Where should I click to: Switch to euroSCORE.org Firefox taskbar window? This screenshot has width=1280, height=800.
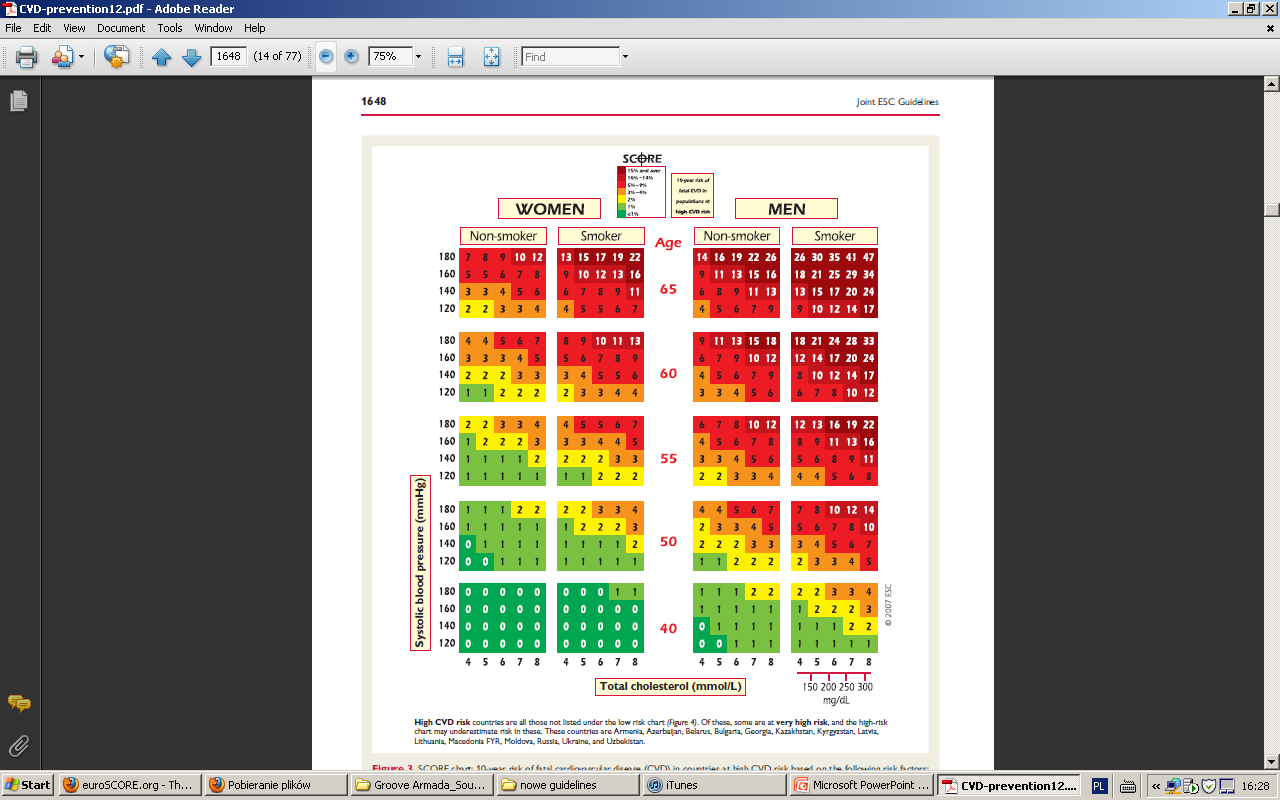click(130, 785)
